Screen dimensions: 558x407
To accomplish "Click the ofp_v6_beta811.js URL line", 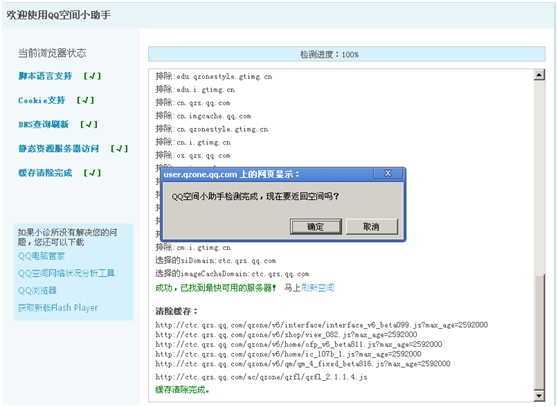I will 299,344.
